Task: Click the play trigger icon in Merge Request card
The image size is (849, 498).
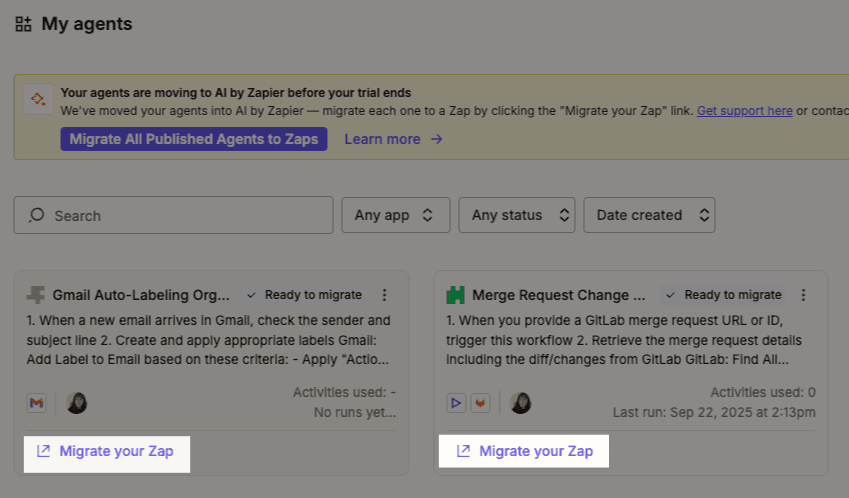Action: click(456, 403)
